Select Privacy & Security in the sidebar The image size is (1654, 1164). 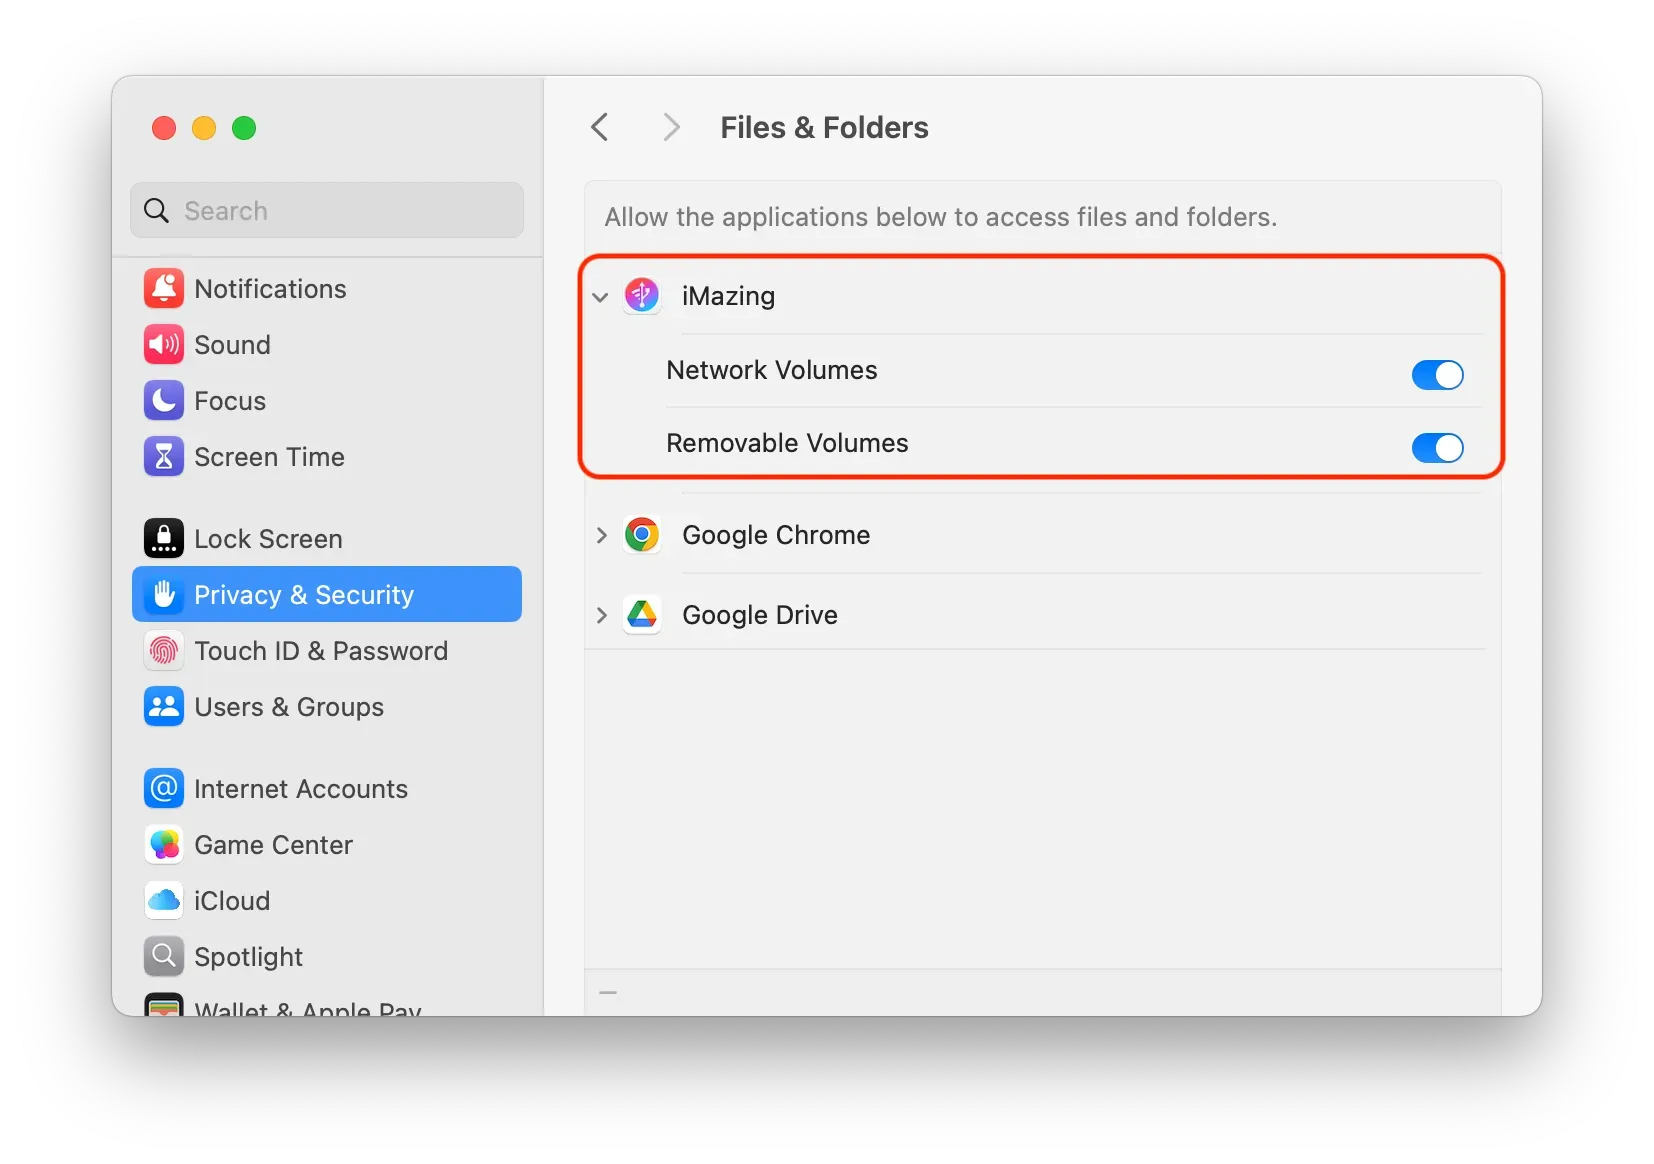coord(303,594)
